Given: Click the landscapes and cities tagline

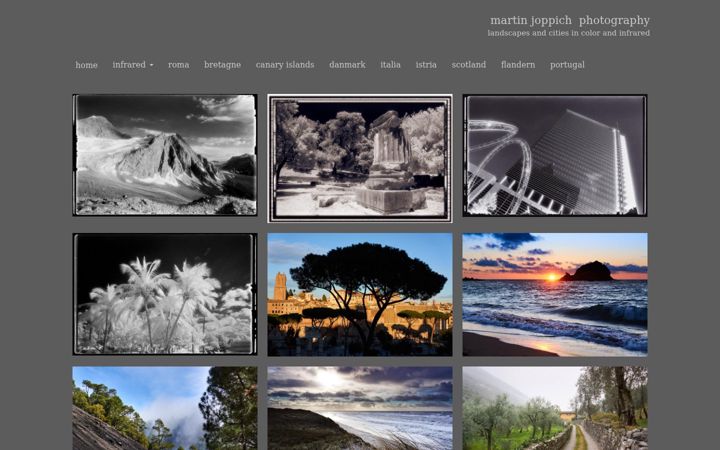Looking at the screenshot, I should [x=568, y=33].
